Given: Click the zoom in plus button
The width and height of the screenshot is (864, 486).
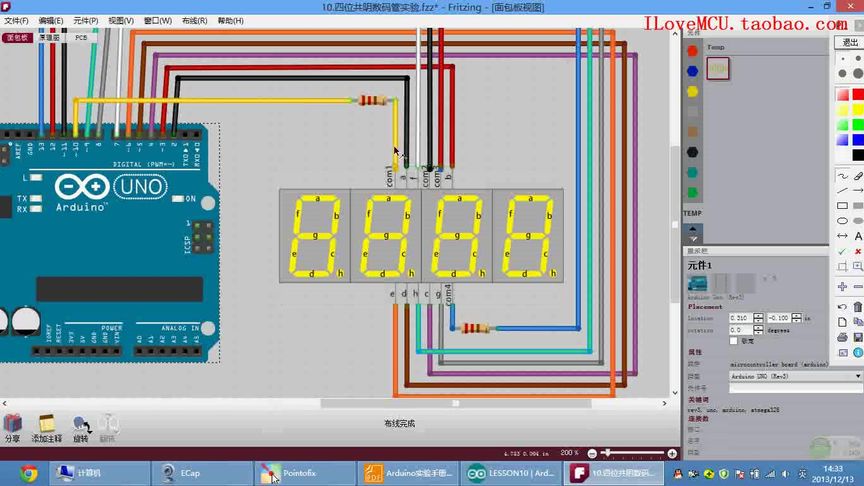Looking at the screenshot, I should [x=672, y=453].
